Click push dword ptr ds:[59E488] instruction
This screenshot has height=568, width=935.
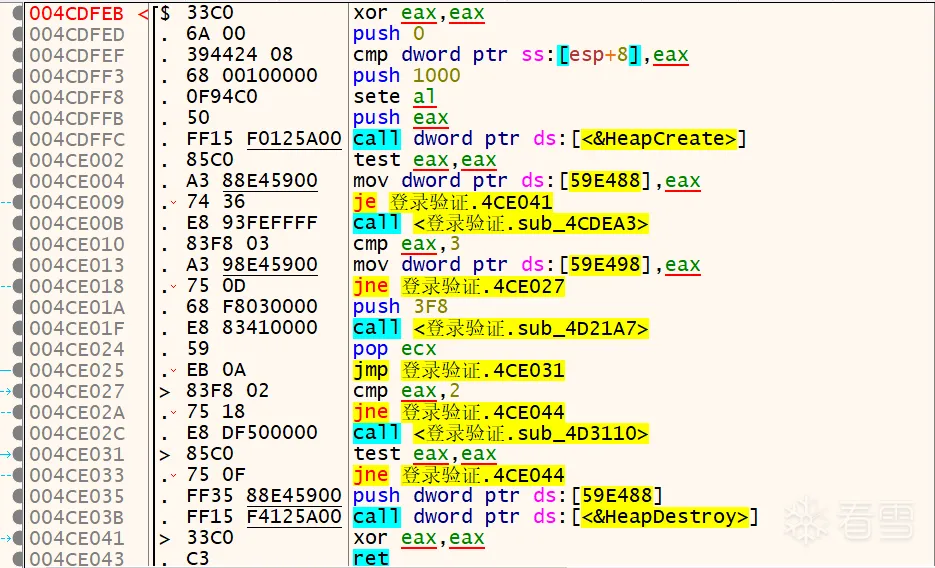507,496
